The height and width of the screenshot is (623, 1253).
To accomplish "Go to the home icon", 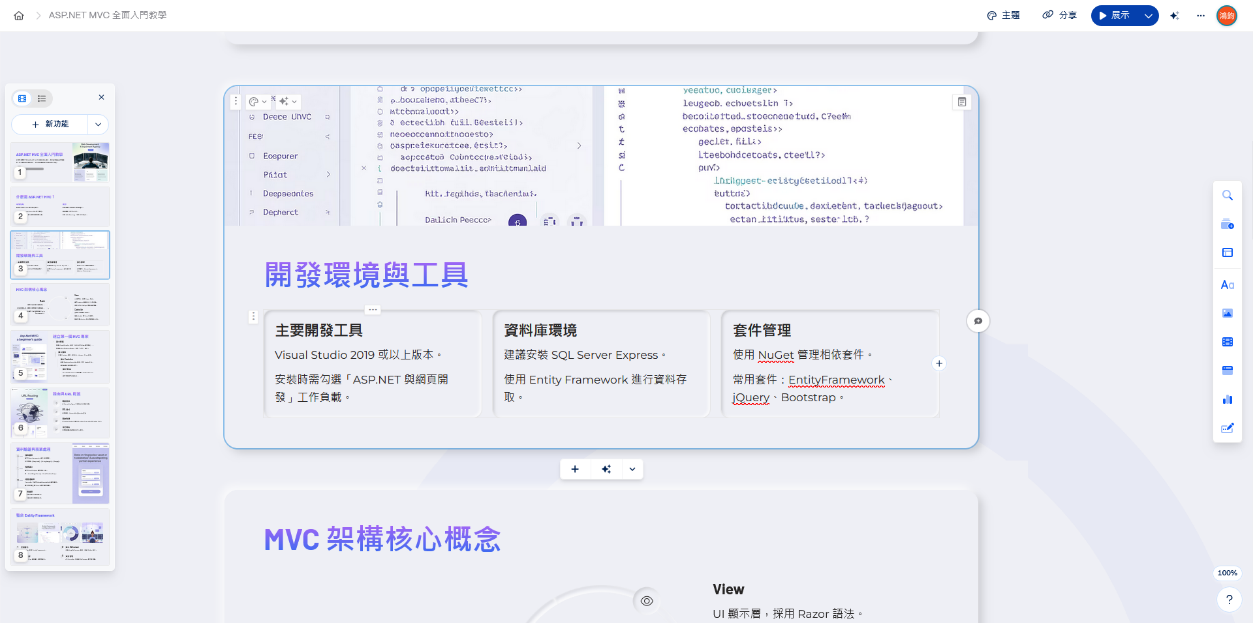I will (19, 16).
